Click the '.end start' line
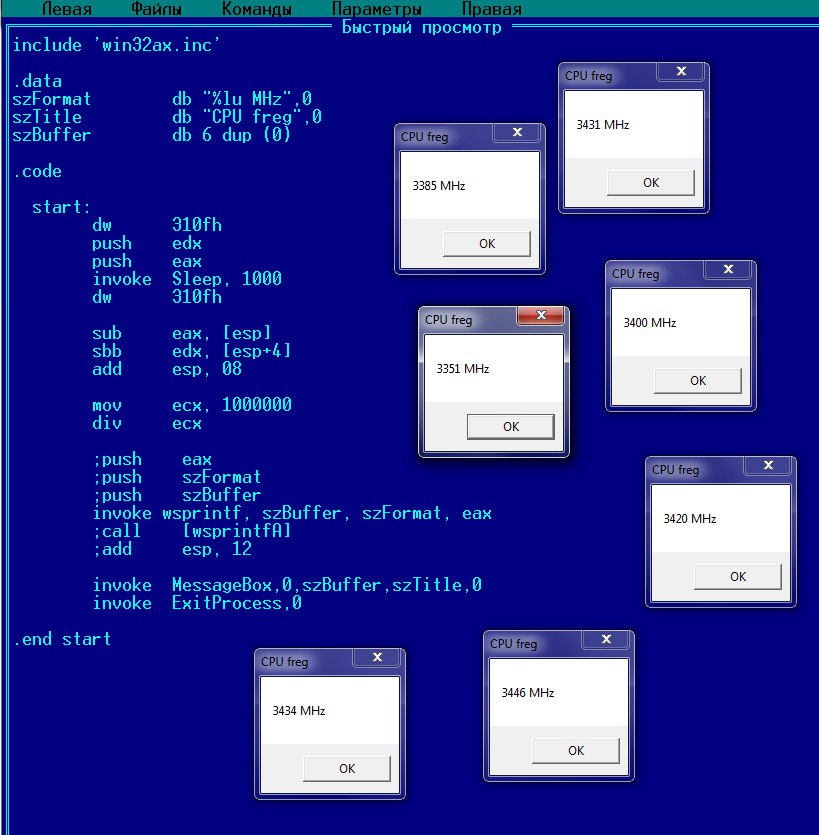This screenshot has width=819, height=835. click(62, 638)
